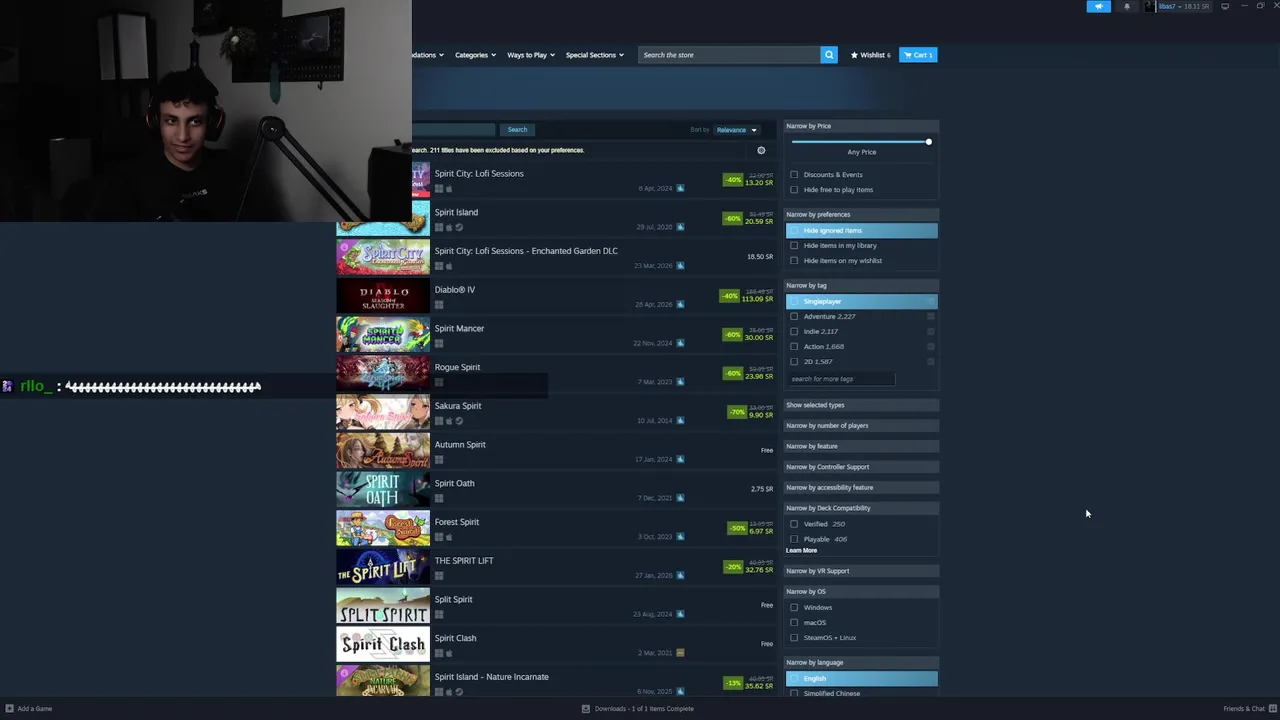Click the Add a Game plus icon

coord(10,709)
